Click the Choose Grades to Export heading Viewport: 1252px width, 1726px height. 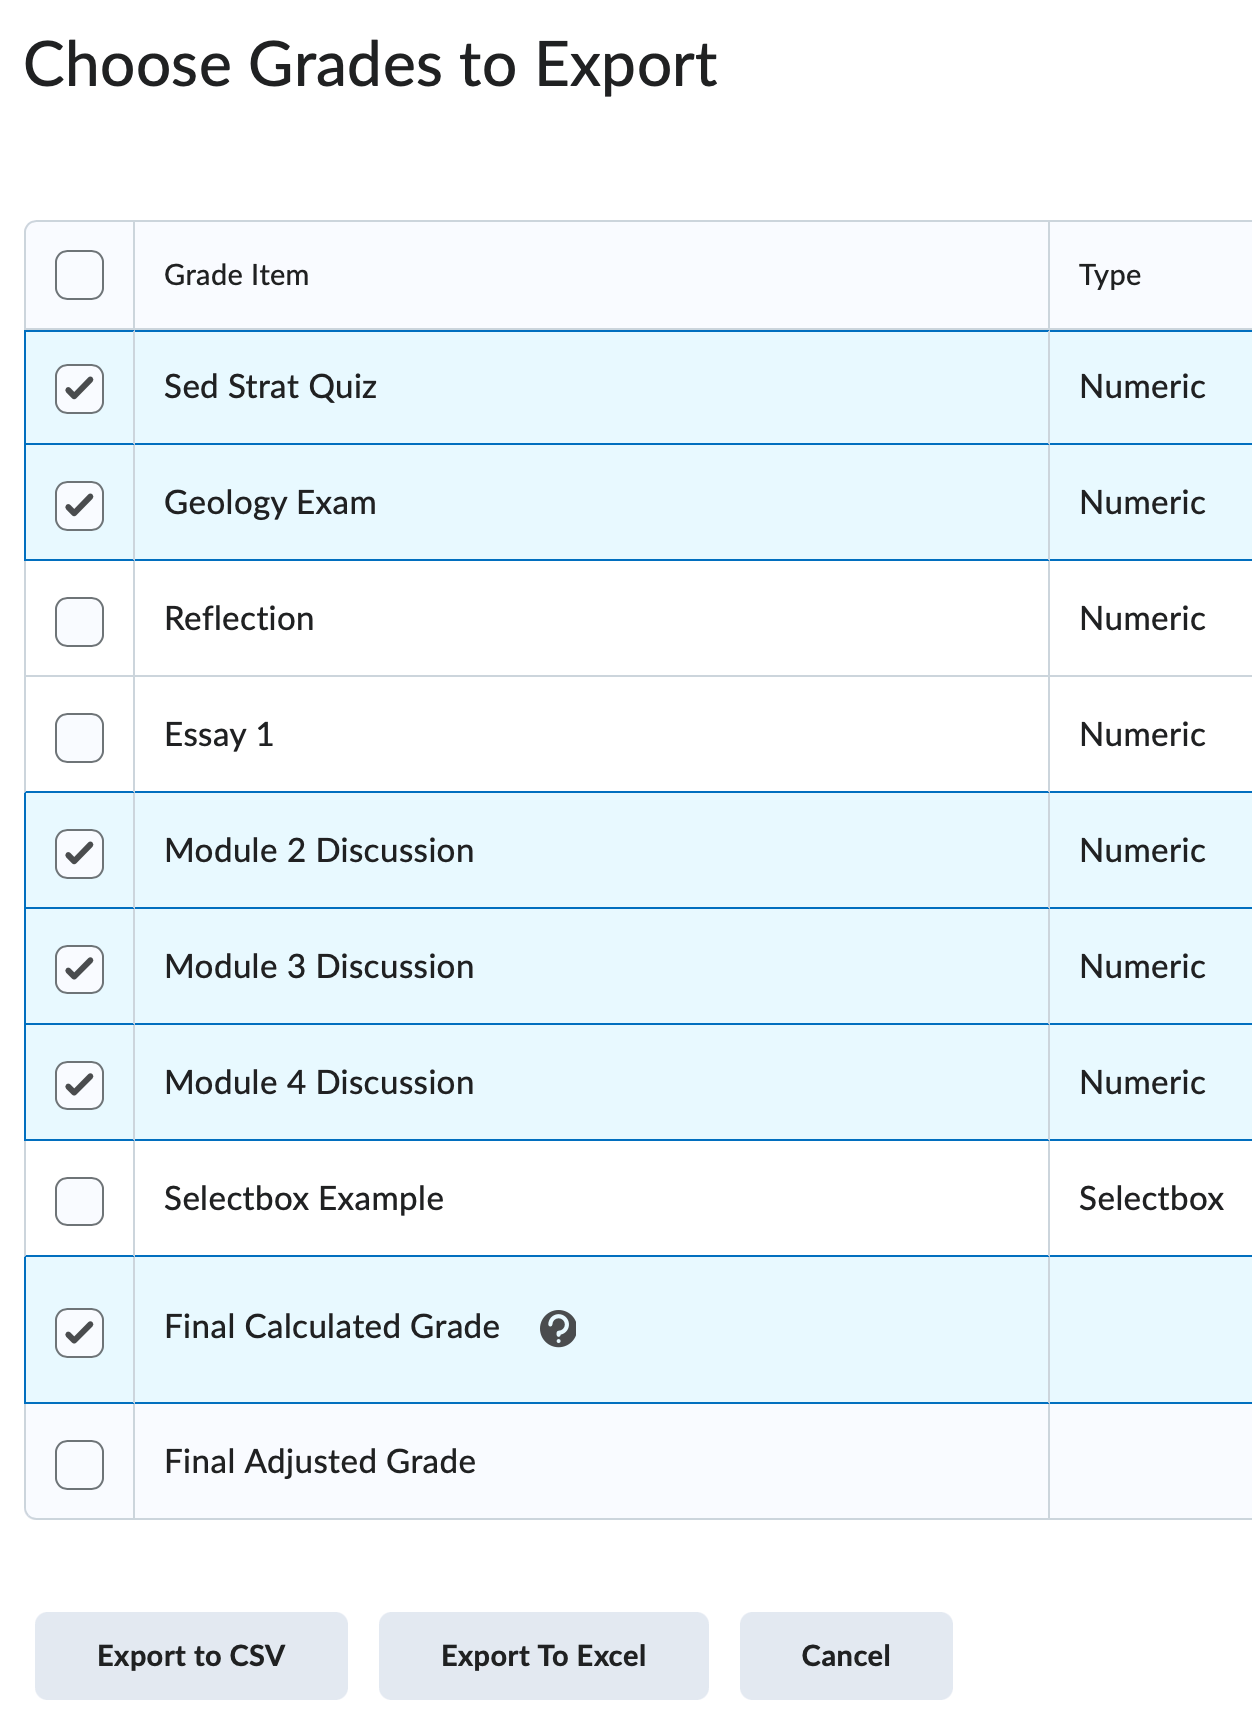pyautogui.click(x=372, y=65)
